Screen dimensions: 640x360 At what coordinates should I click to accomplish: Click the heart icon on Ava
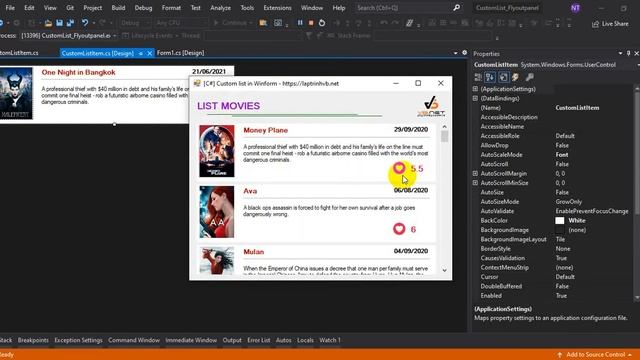click(399, 229)
